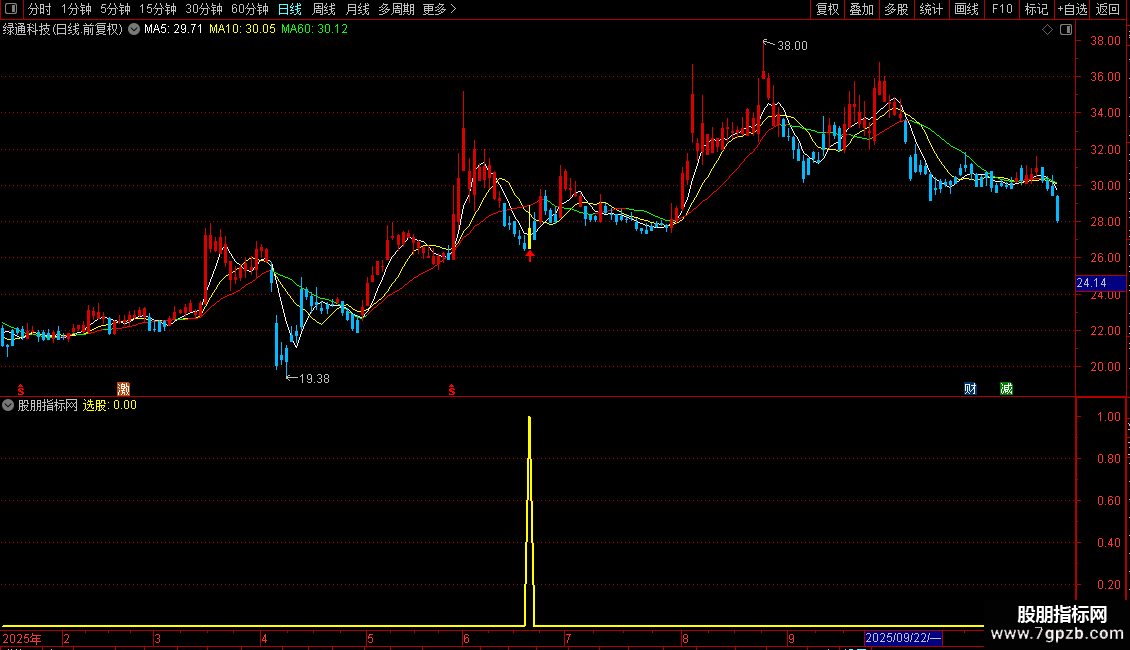Click the 复权 adjustment button
Screen dimensions: 1130x650
(x=827, y=9)
